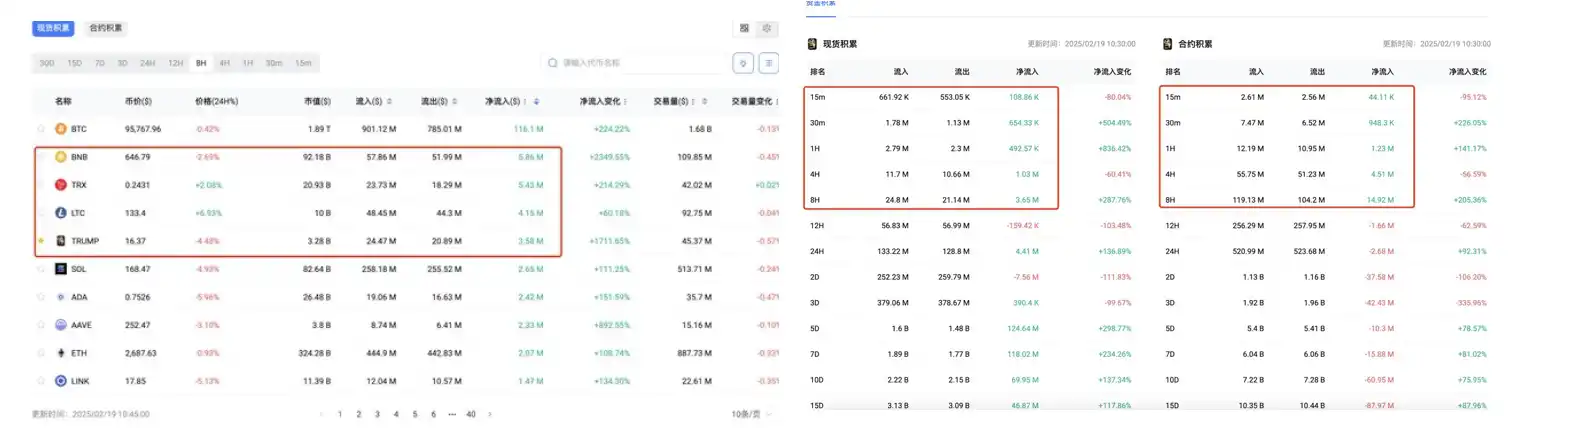Toggle favorite star for TRUMP
The height and width of the screenshot is (428, 1578).
pyautogui.click(x=41, y=241)
